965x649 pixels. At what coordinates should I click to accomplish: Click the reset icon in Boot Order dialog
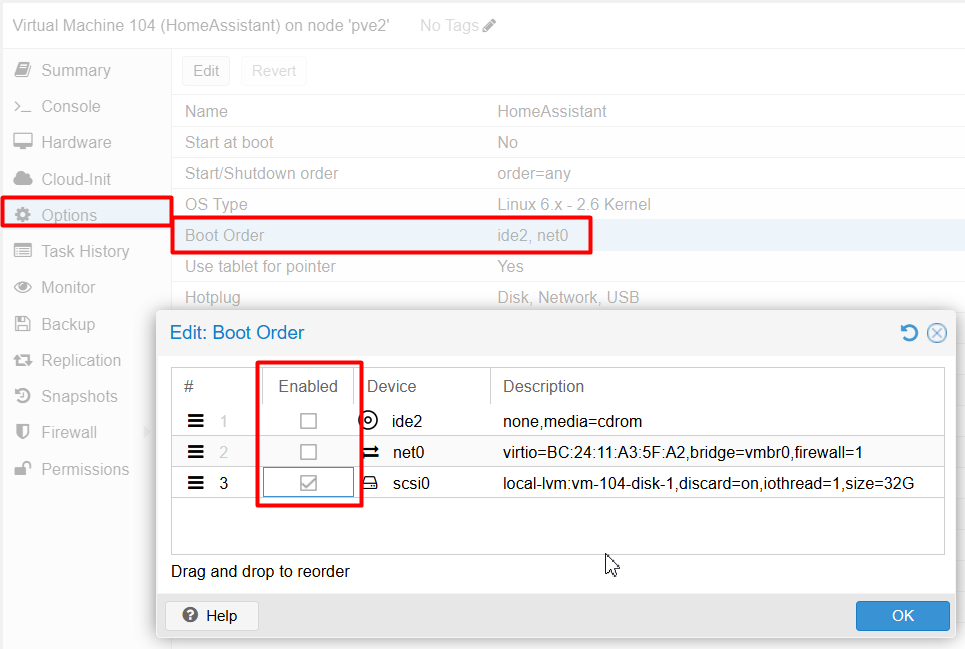pos(909,333)
